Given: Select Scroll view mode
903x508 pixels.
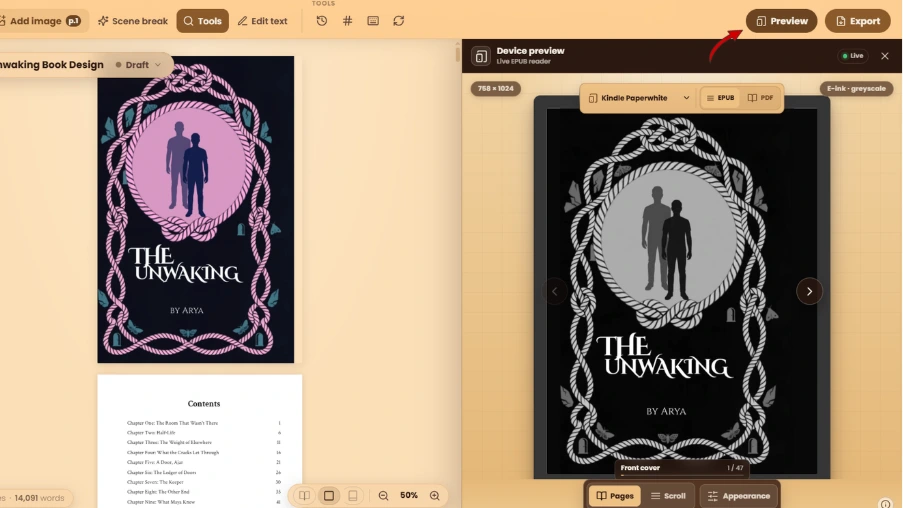Looking at the screenshot, I should [x=668, y=496].
